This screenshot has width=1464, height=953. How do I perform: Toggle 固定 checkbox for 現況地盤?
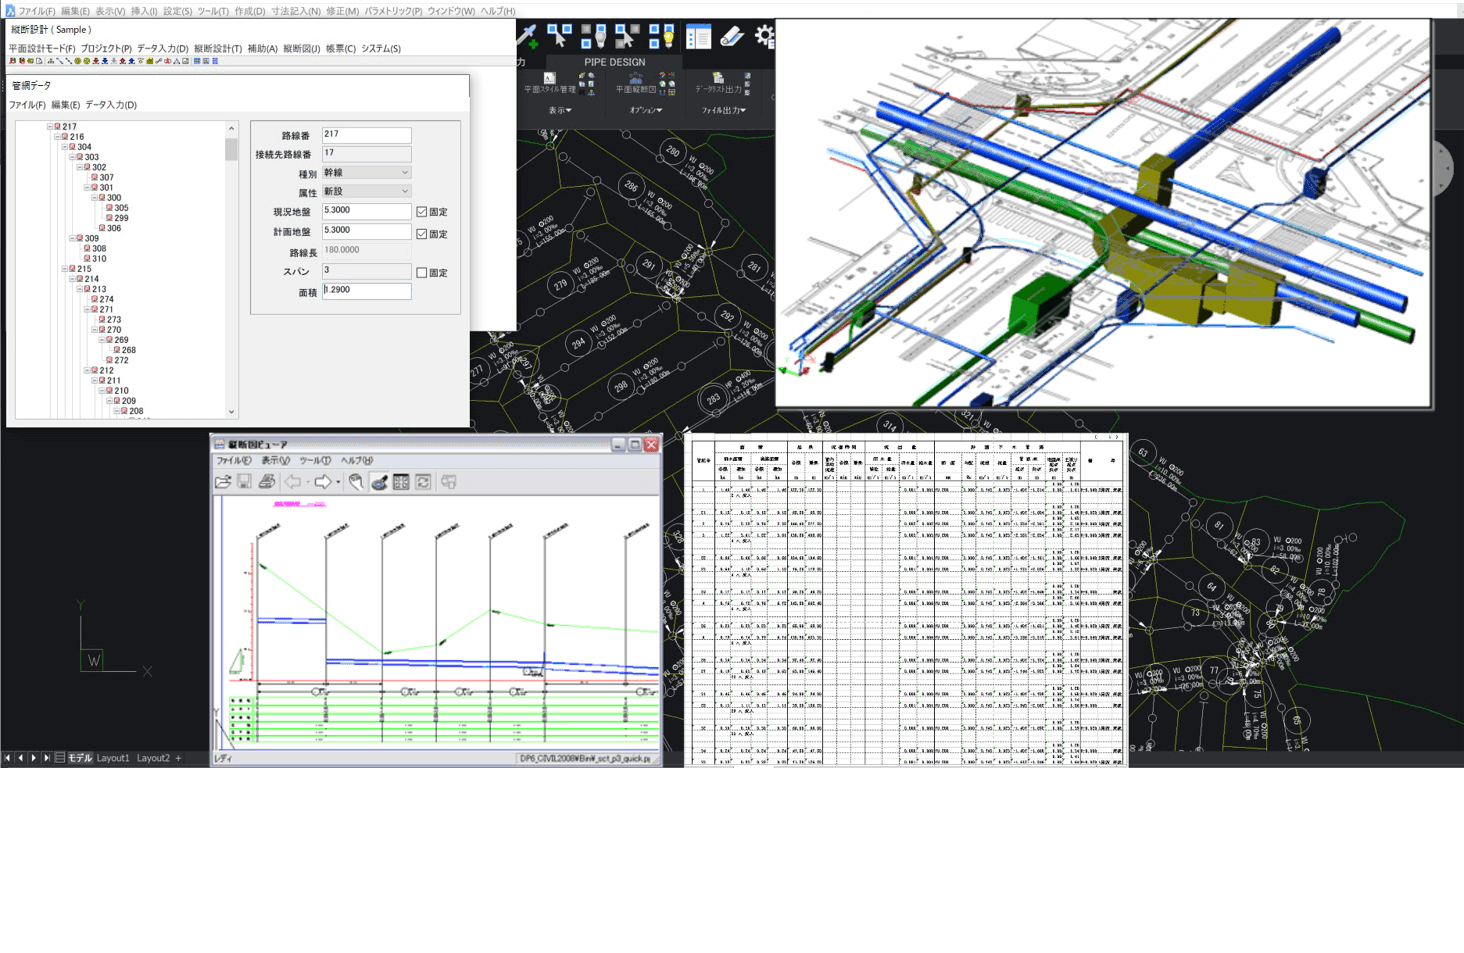(x=422, y=212)
